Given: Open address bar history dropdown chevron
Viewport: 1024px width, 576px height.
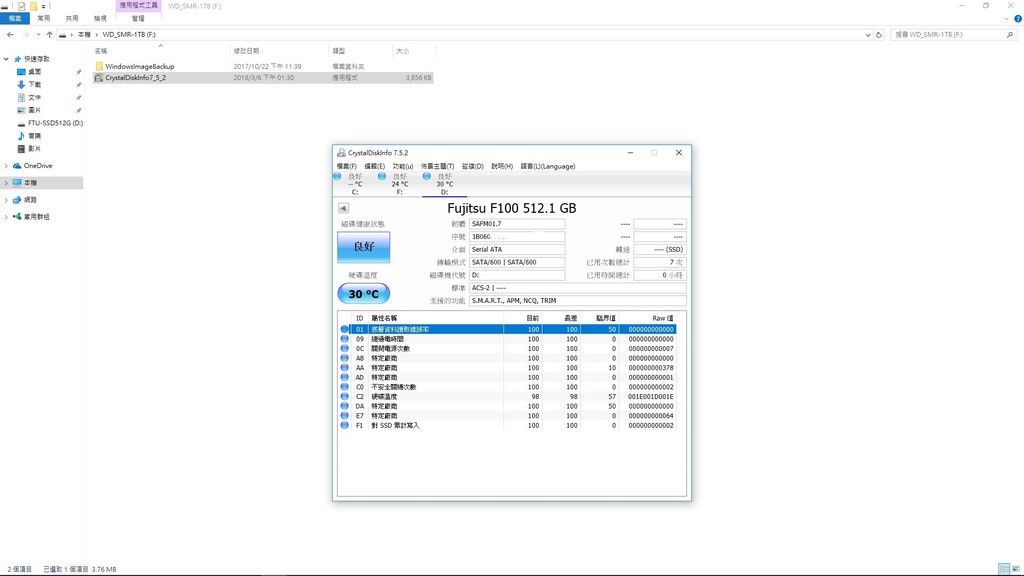Looking at the screenshot, I should click(868, 35).
